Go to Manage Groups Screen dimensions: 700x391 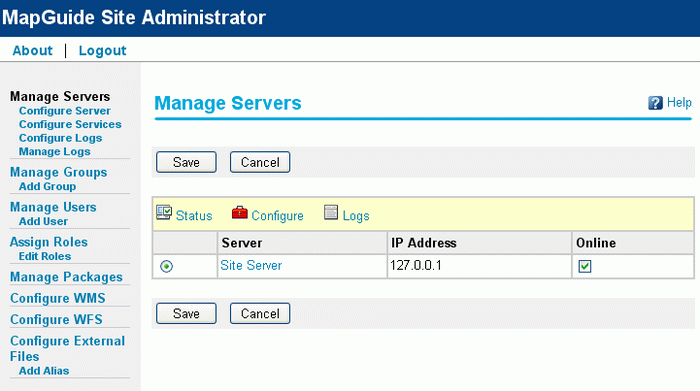coord(58,172)
